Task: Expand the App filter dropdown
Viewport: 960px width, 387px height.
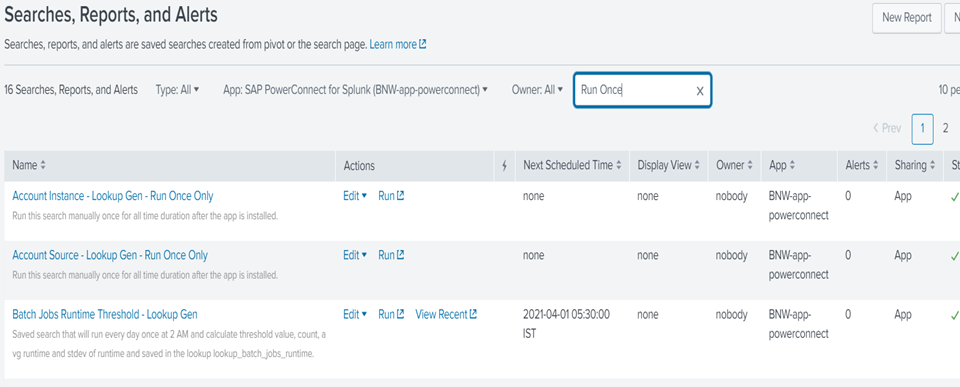Action: pyautogui.click(x=355, y=89)
